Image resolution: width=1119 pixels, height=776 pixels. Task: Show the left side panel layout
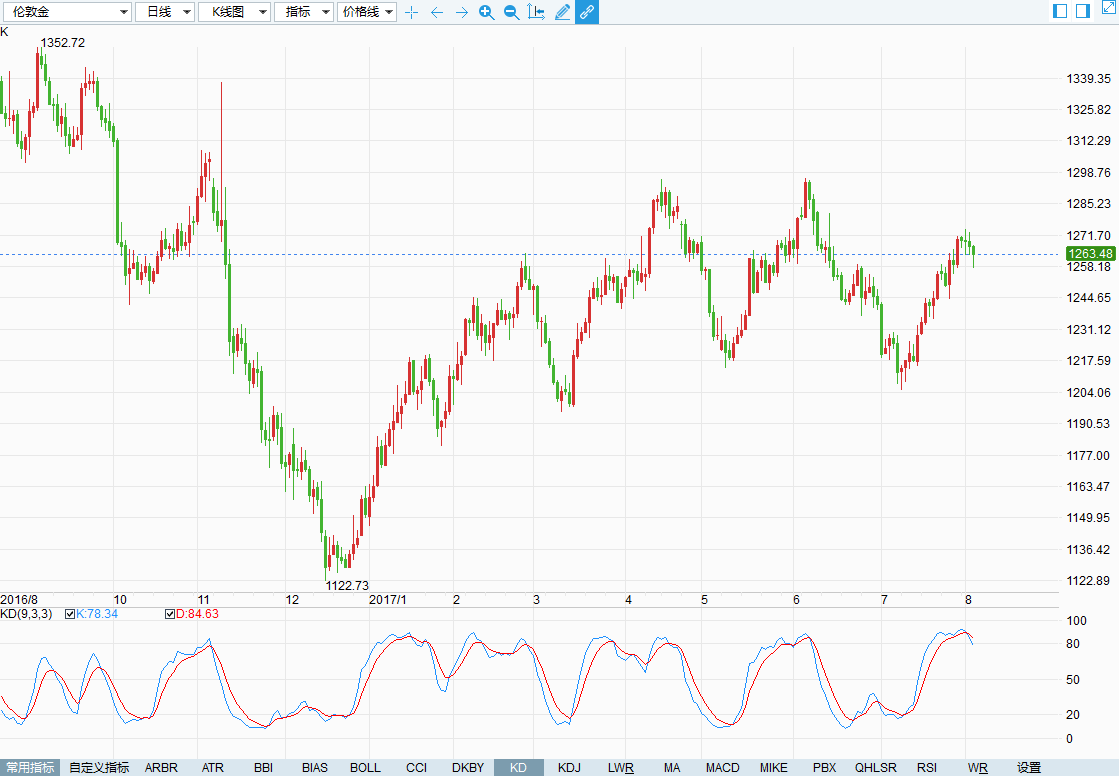(1060, 11)
